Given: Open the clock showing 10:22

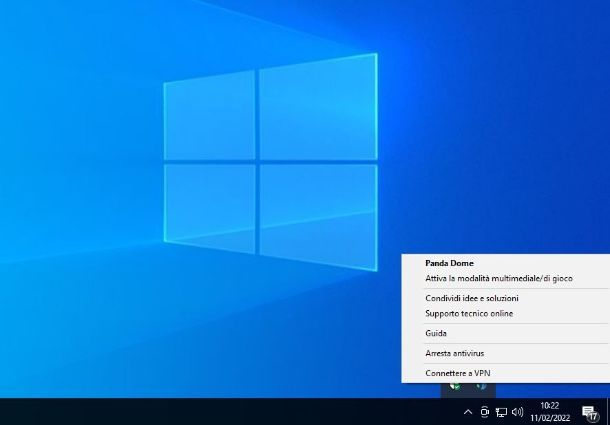Looking at the screenshot, I should point(550,412).
